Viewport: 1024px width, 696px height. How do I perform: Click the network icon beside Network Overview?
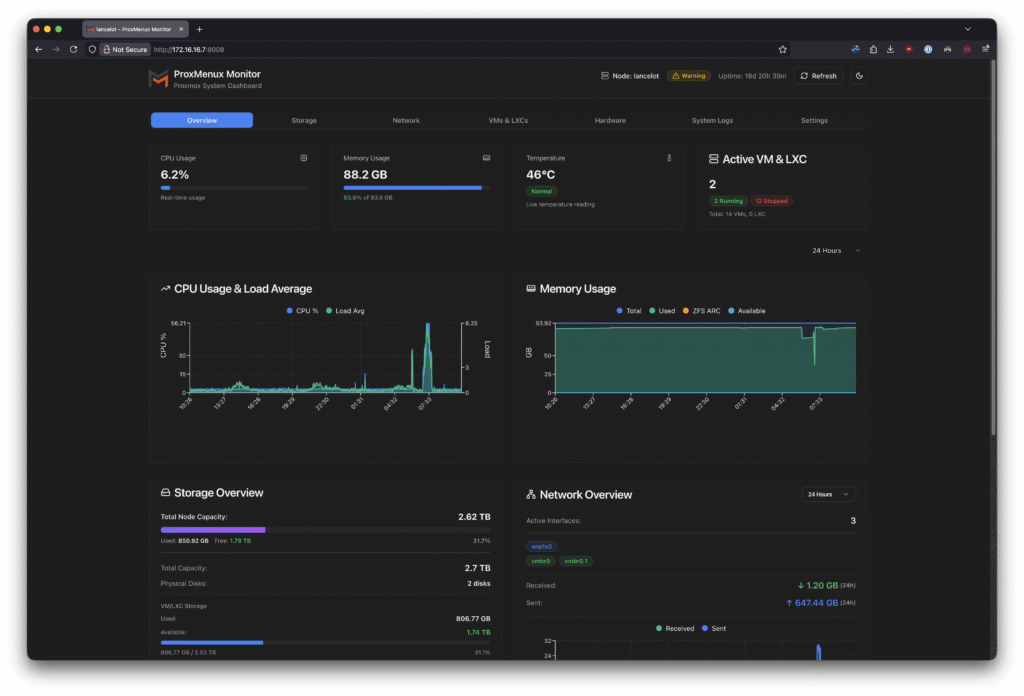click(531, 494)
